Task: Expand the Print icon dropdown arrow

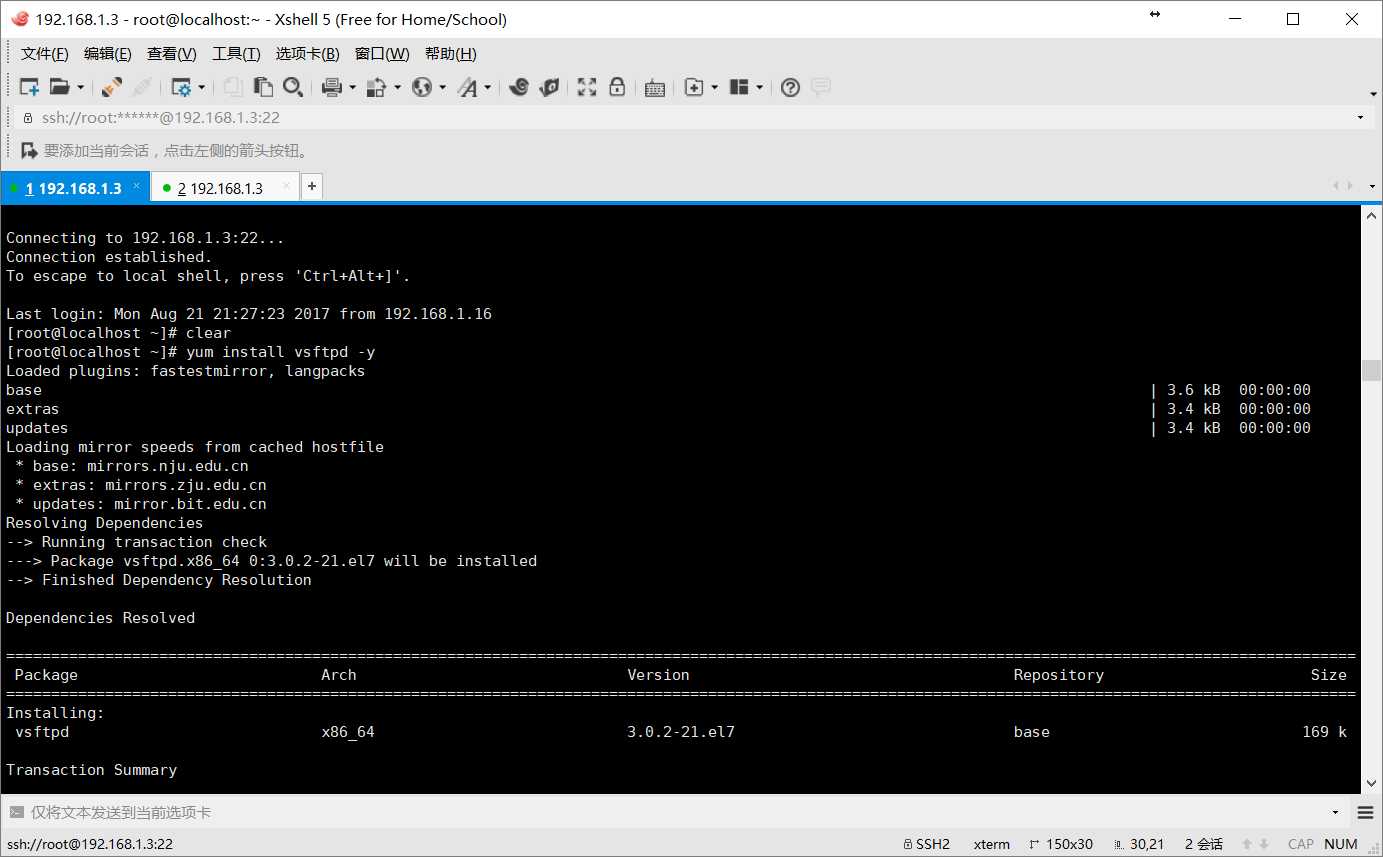Action: 352,88
